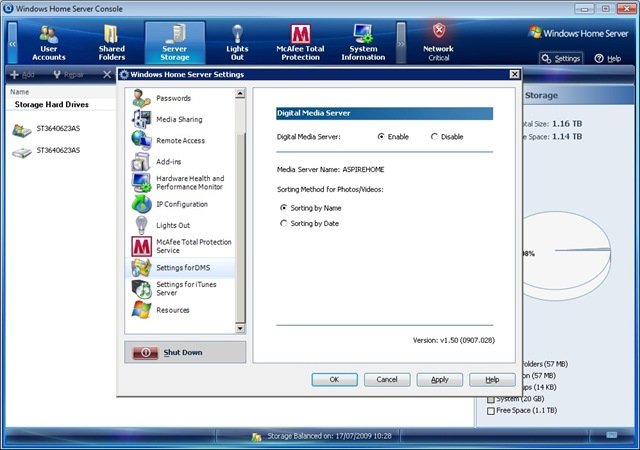Open the System Information tab icon

pos(363,33)
